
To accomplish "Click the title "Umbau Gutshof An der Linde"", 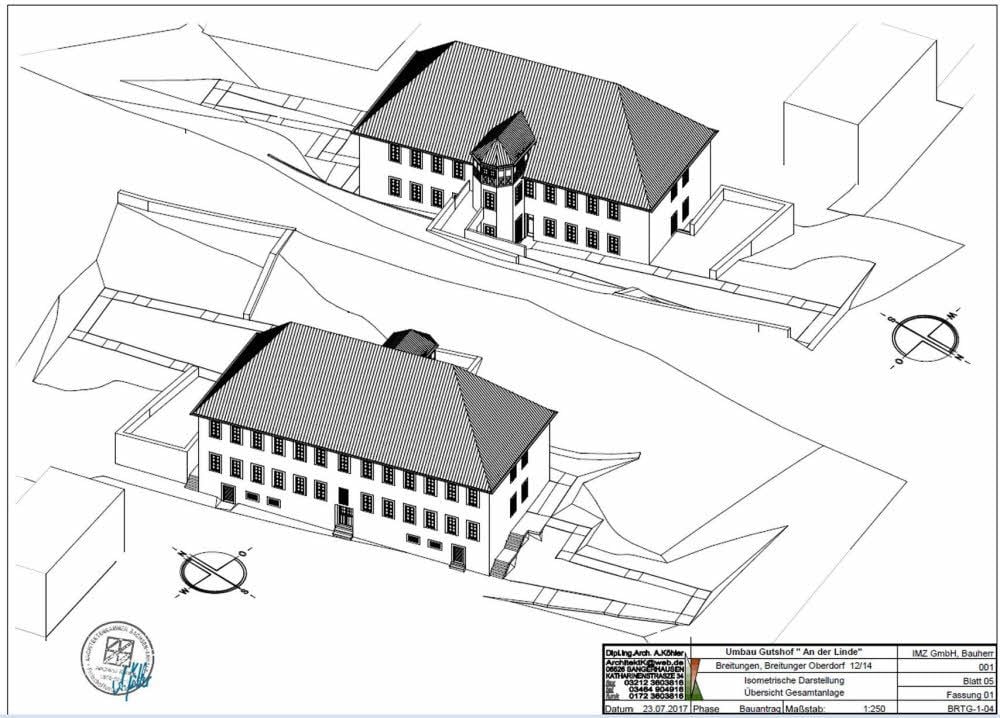I will point(793,652).
